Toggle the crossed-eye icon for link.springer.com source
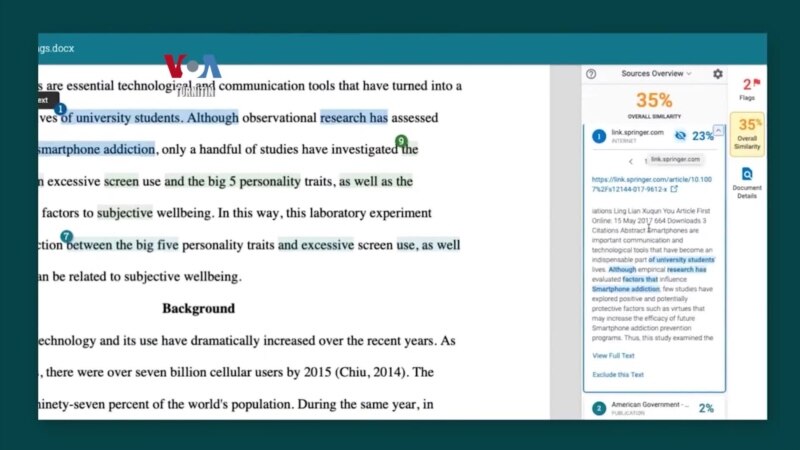Image resolution: width=800 pixels, height=450 pixels. pos(680,136)
